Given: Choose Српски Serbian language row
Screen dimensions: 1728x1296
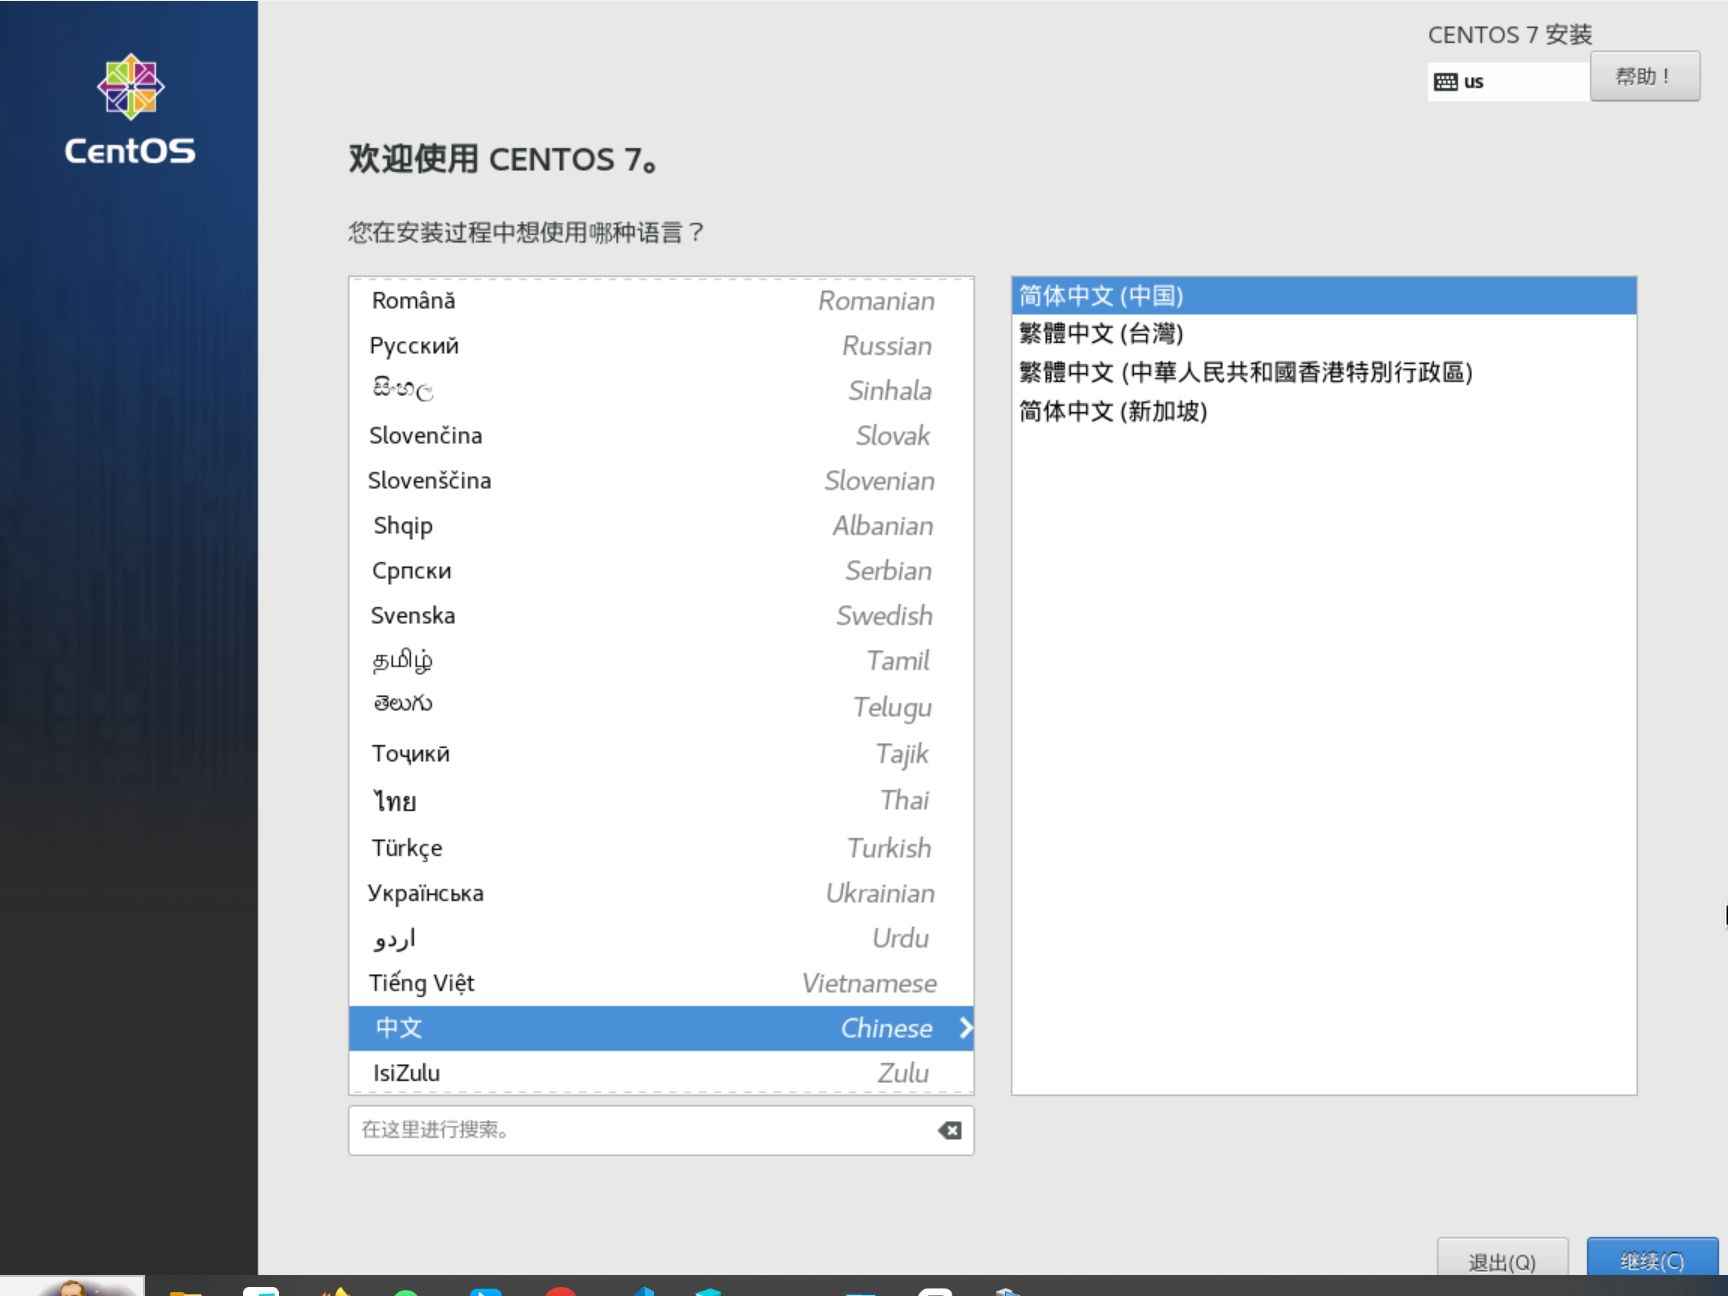Looking at the screenshot, I should pyautogui.click(x=661, y=571).
